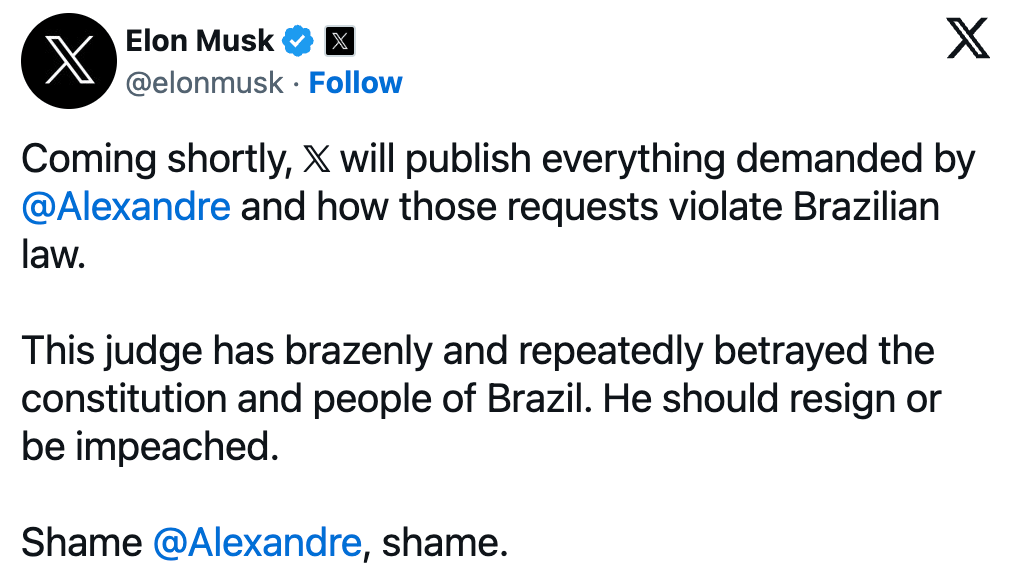Open the @Alexandre mention after 'Shame'
Image resolution: width=1016 pixels, height=584 pixels.
[x=257, y=543]
